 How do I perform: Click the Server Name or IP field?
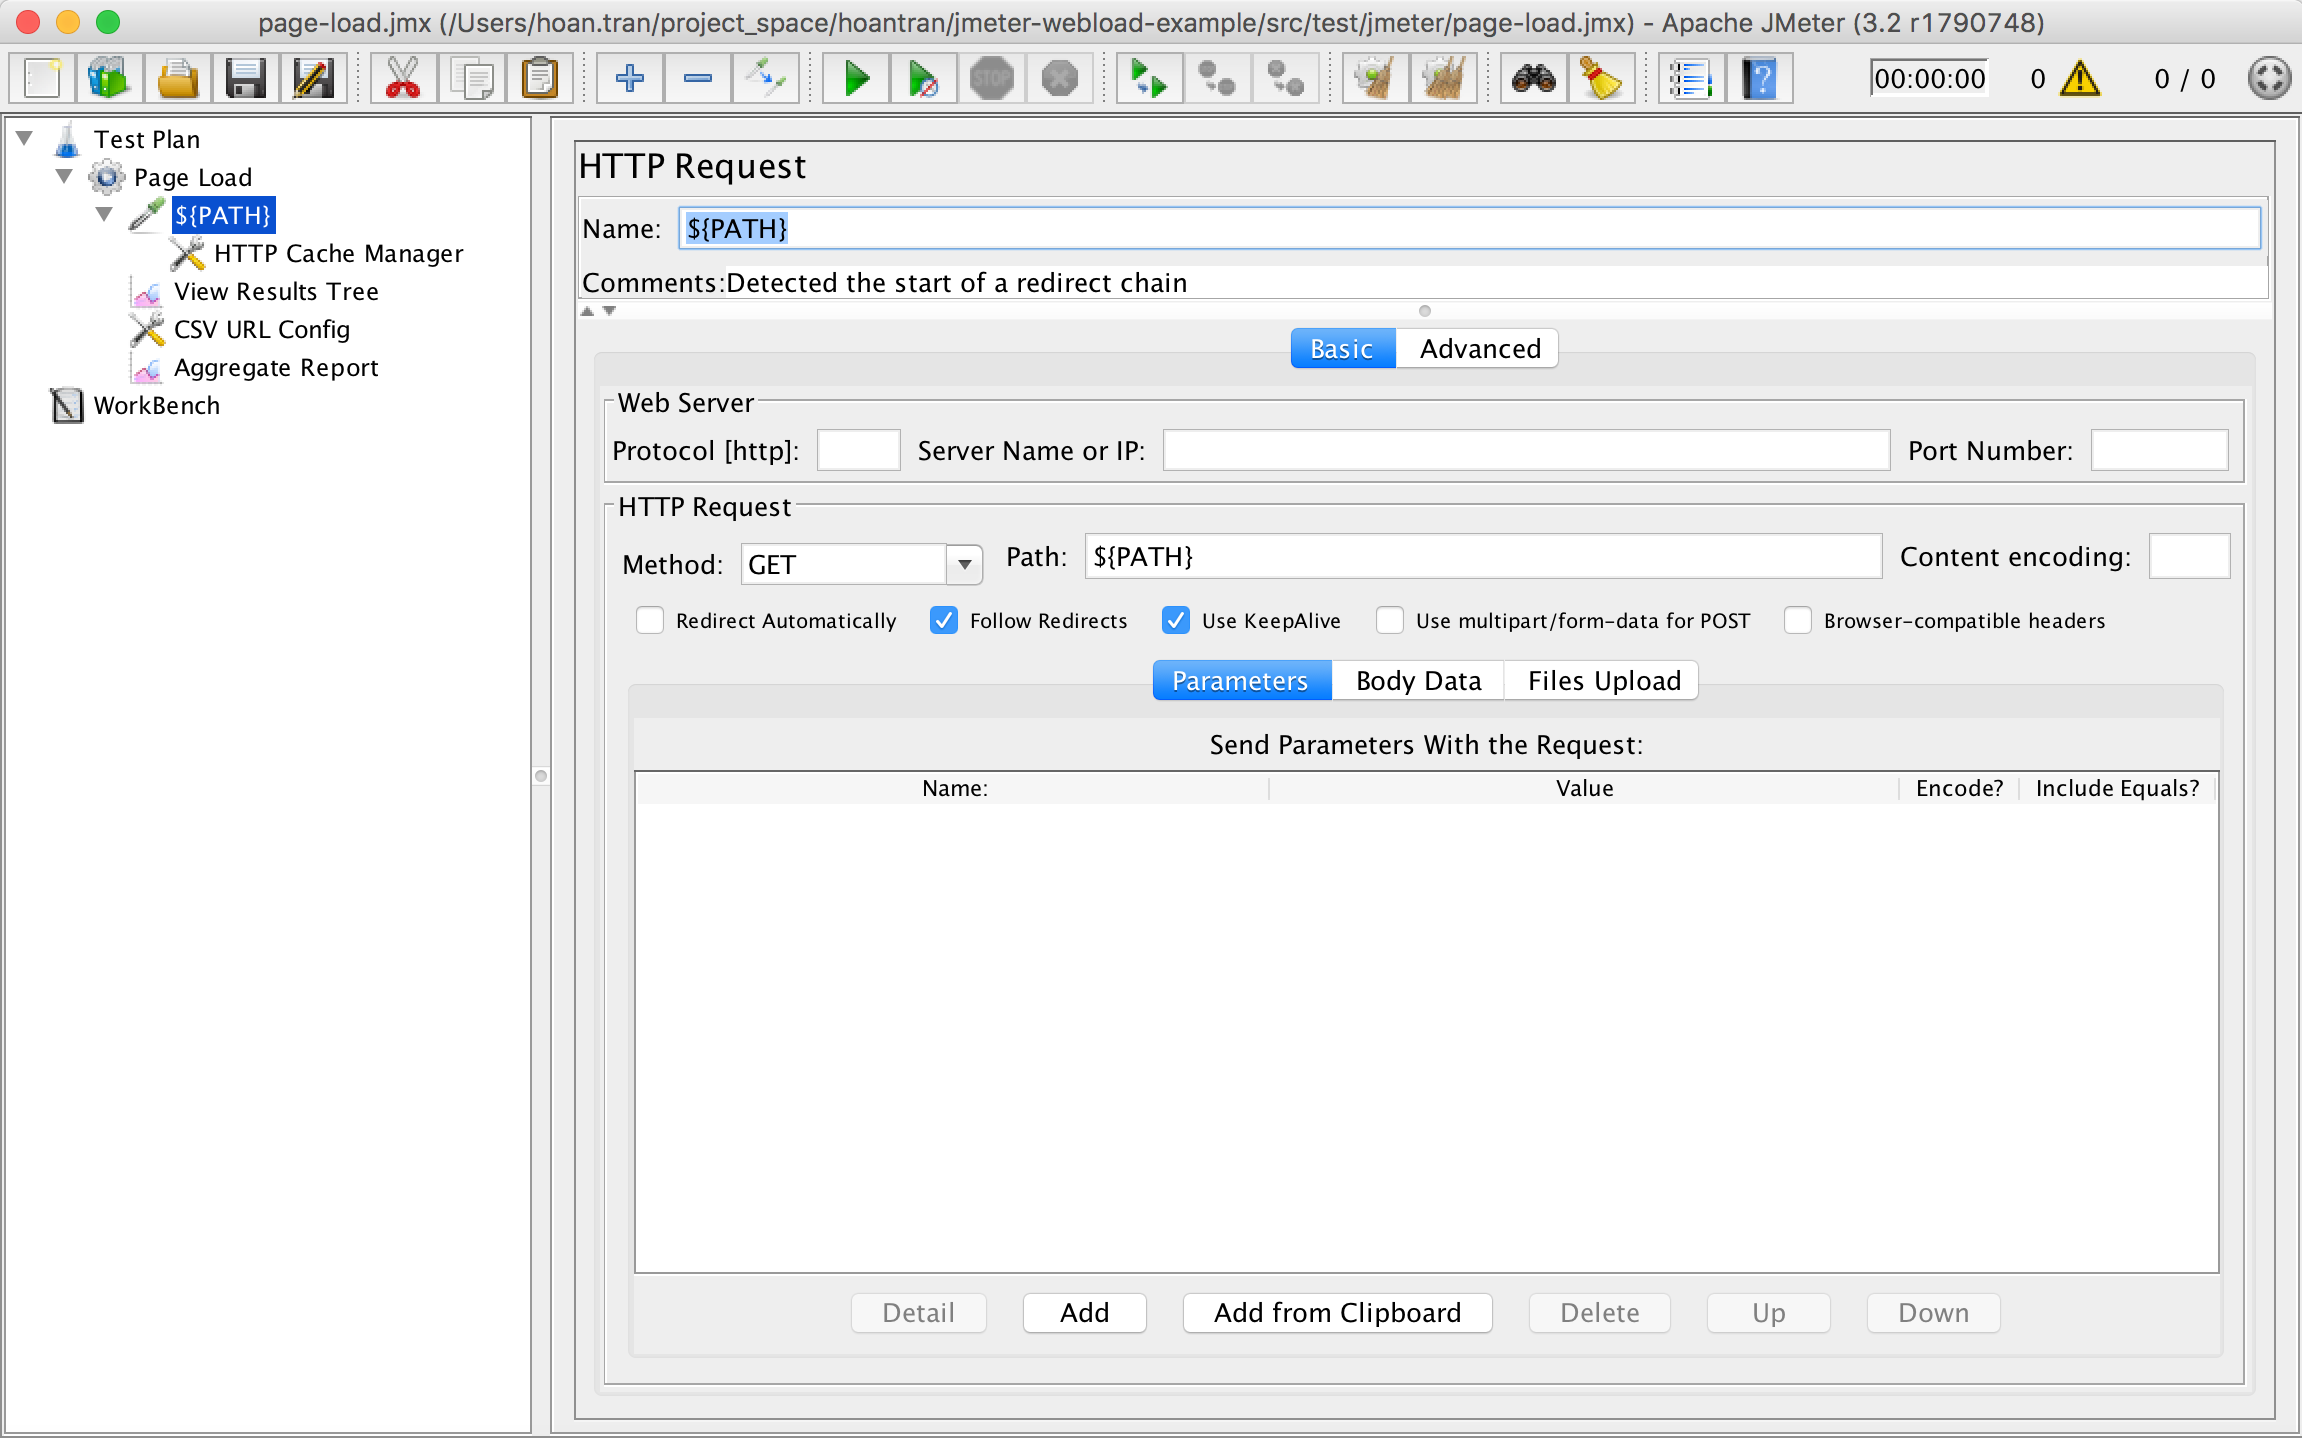point(1526,451)
